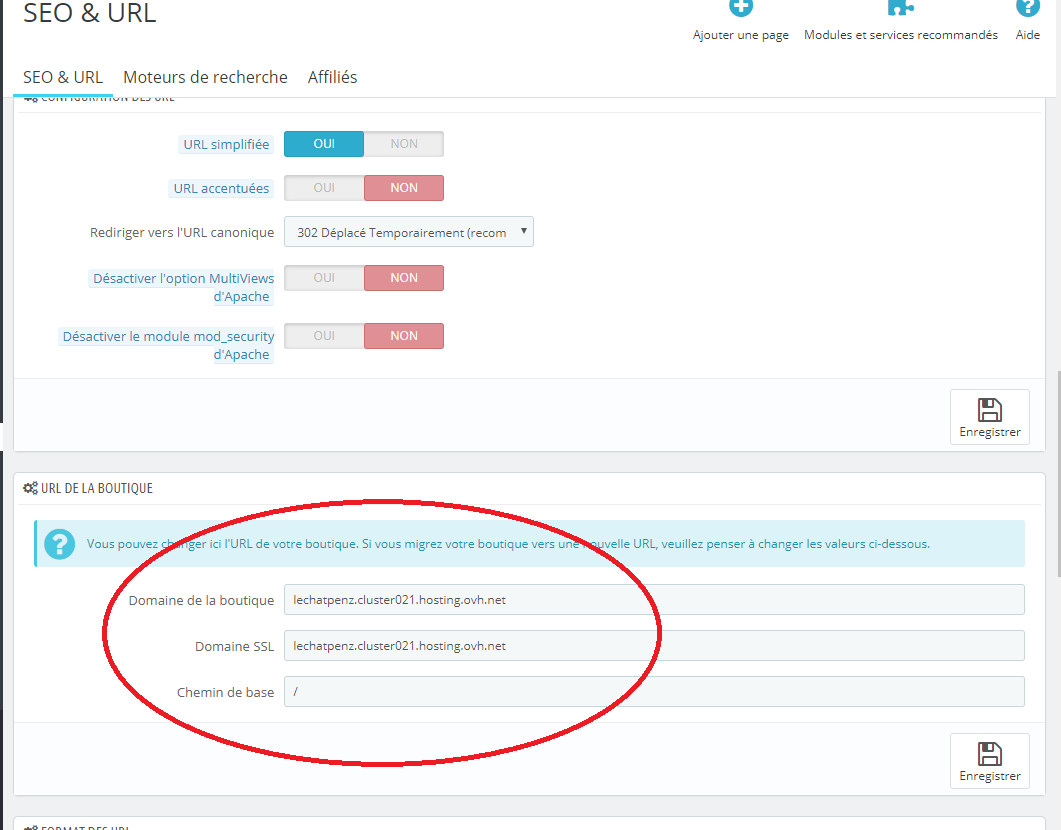Click the Désactiver l'option MultiViews d'Apache label
The height and width of the screenshot is (830, 1061).
click(181, 287)
